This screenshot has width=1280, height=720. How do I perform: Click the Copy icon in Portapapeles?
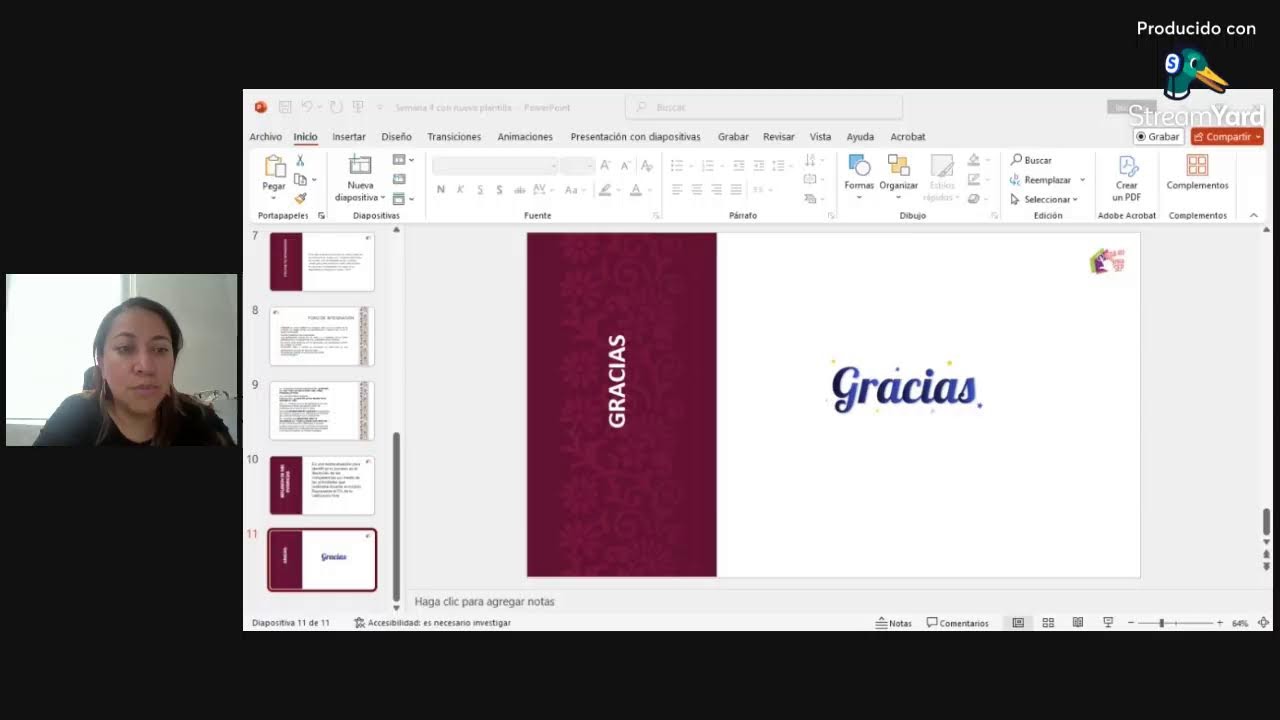click(300, 179)
